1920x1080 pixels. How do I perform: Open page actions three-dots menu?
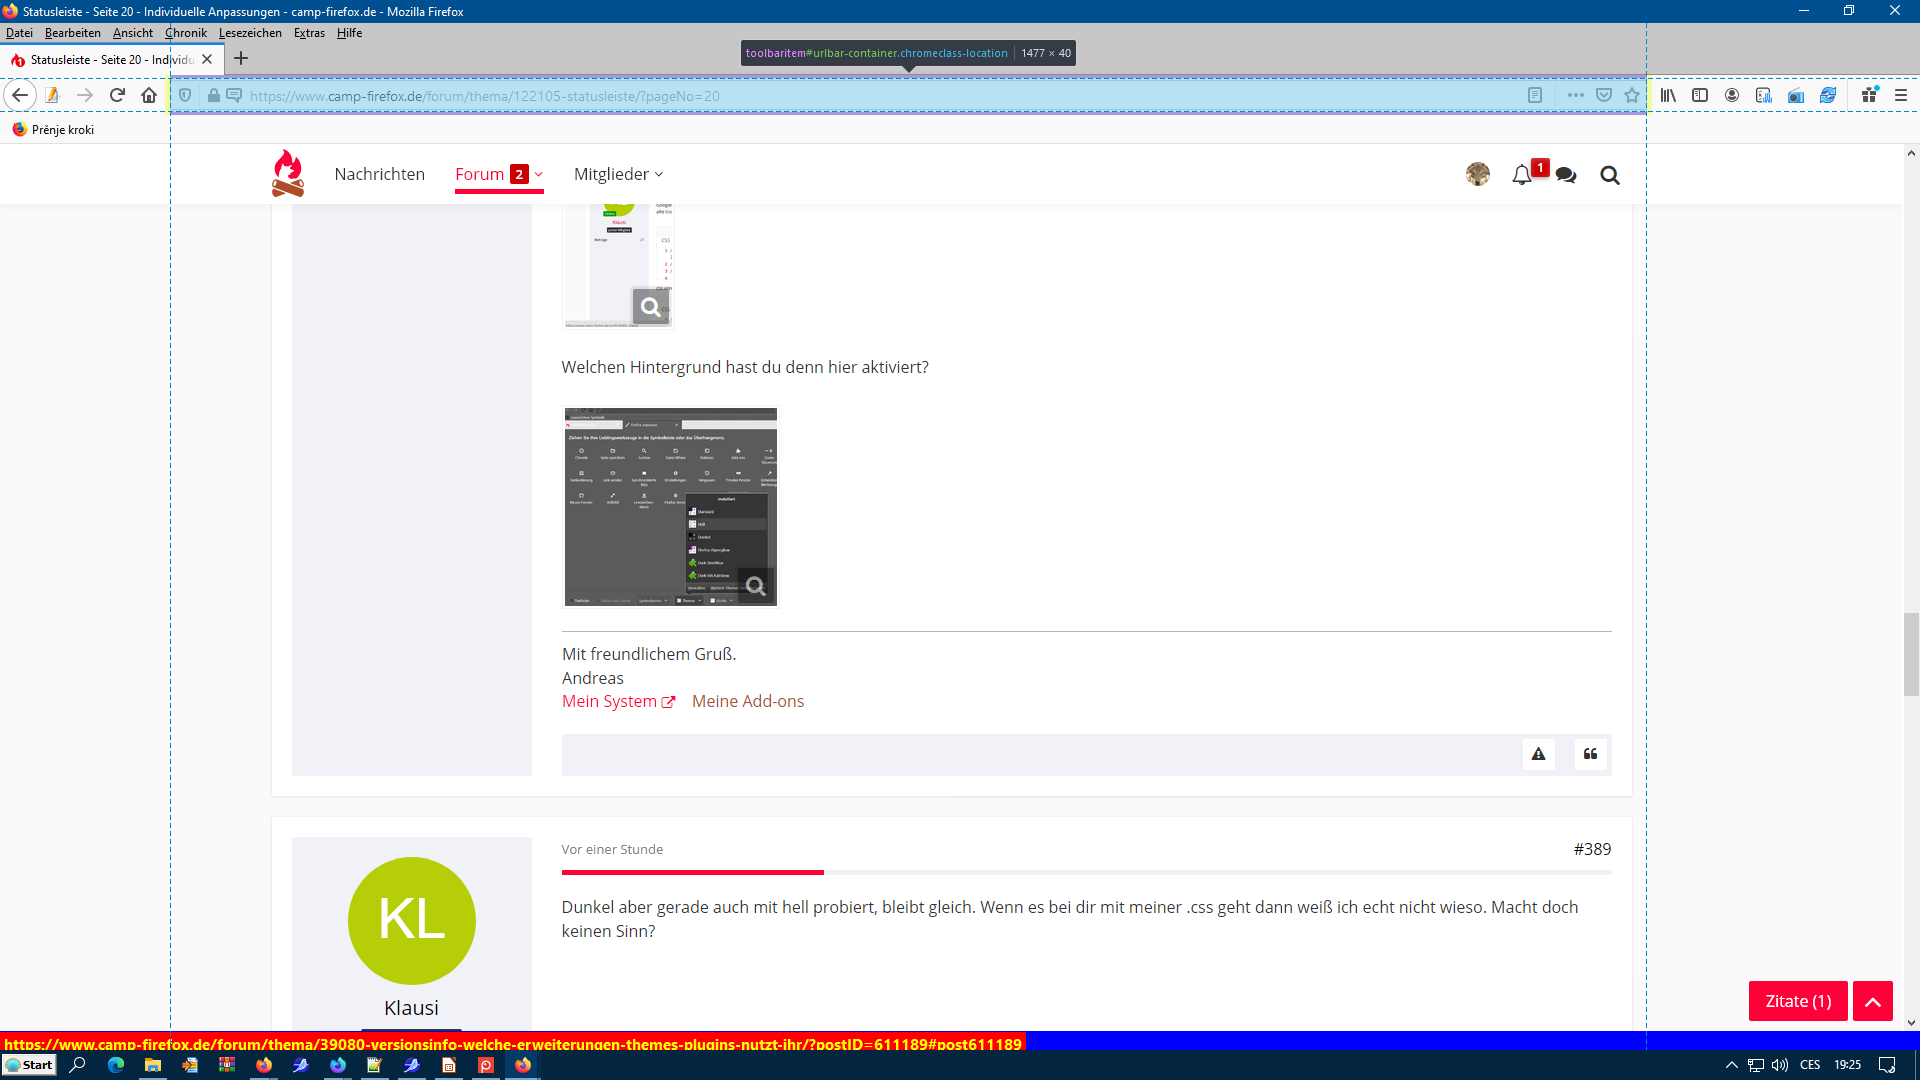[x=1576, y=96]
